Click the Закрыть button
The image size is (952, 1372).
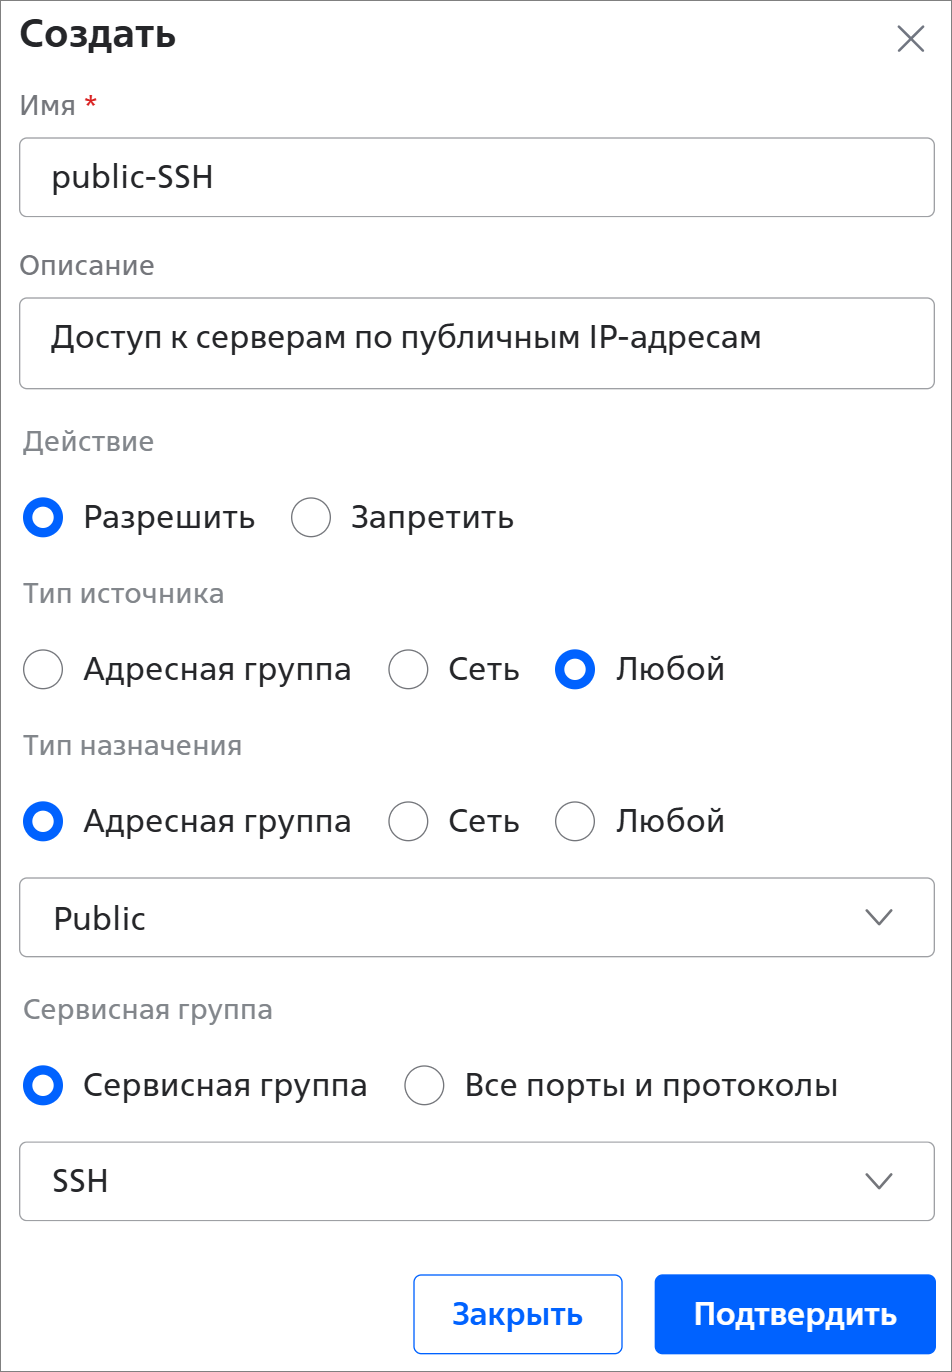click(517, 1313)
